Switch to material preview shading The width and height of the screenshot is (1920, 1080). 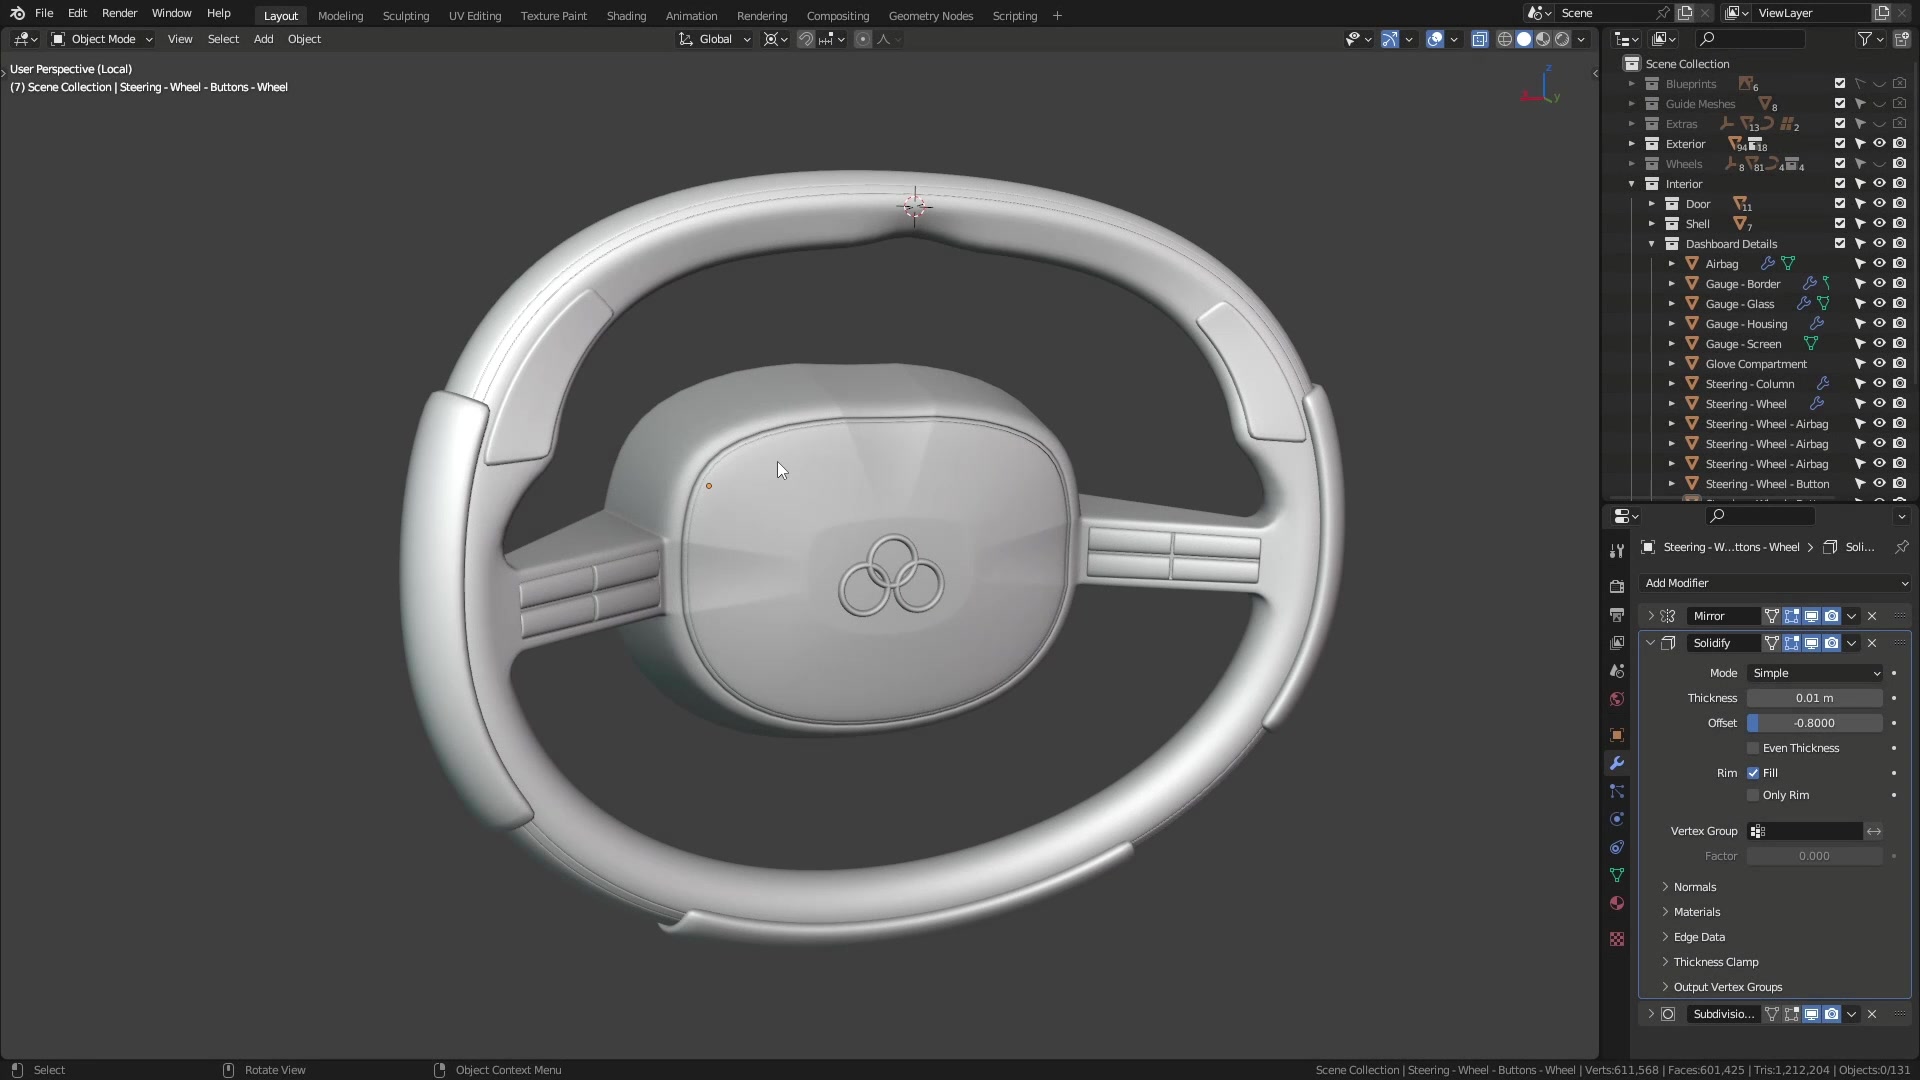tap(1543, 39)
